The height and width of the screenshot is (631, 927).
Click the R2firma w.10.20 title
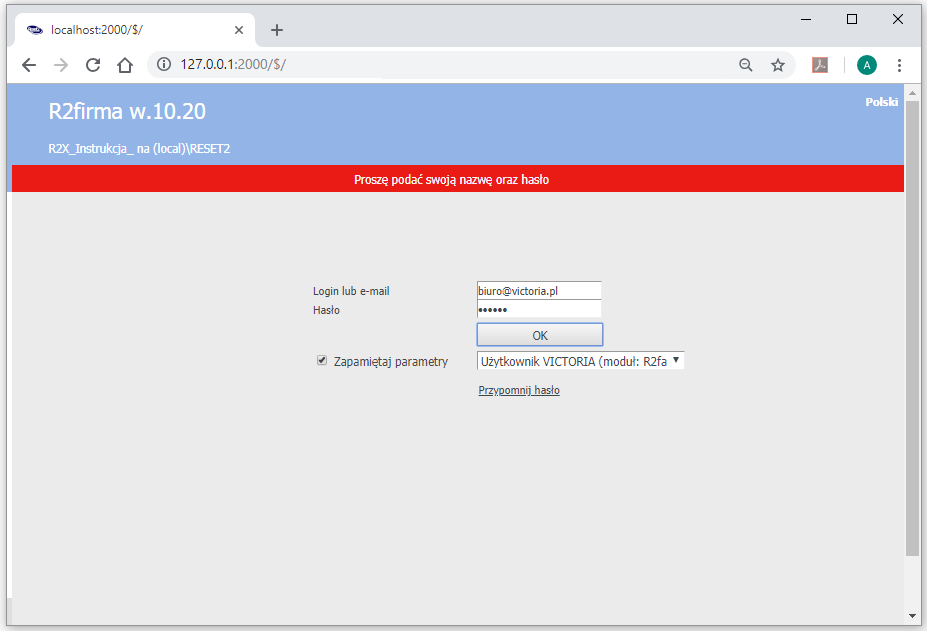127,111
